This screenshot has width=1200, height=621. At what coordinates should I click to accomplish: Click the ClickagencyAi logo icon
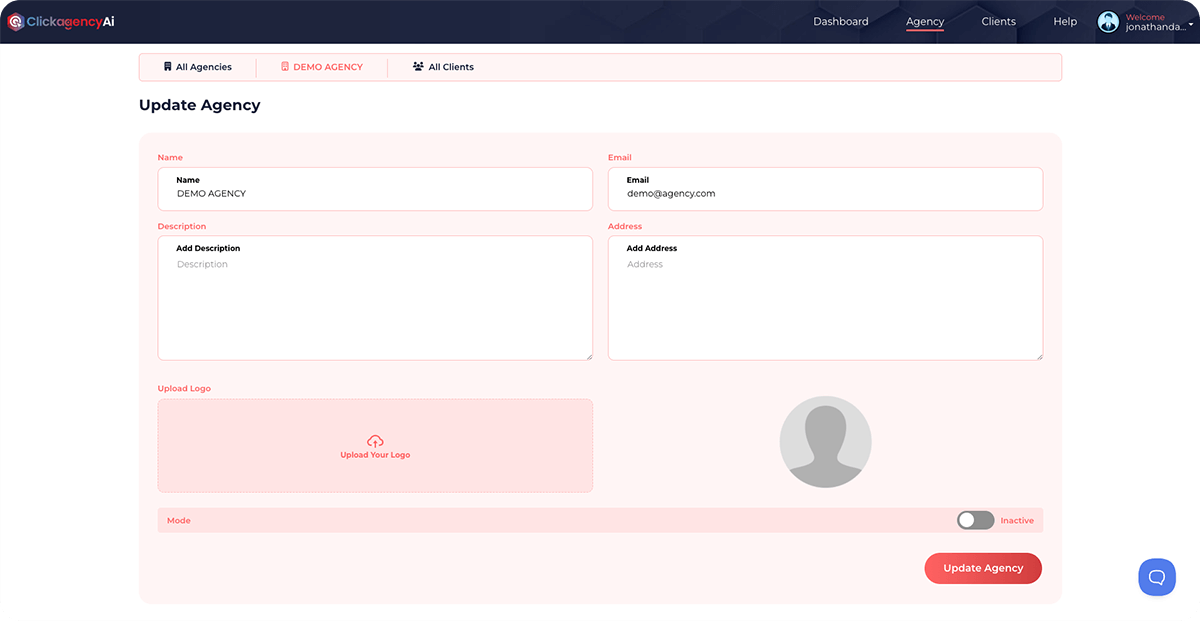(16, 20)
